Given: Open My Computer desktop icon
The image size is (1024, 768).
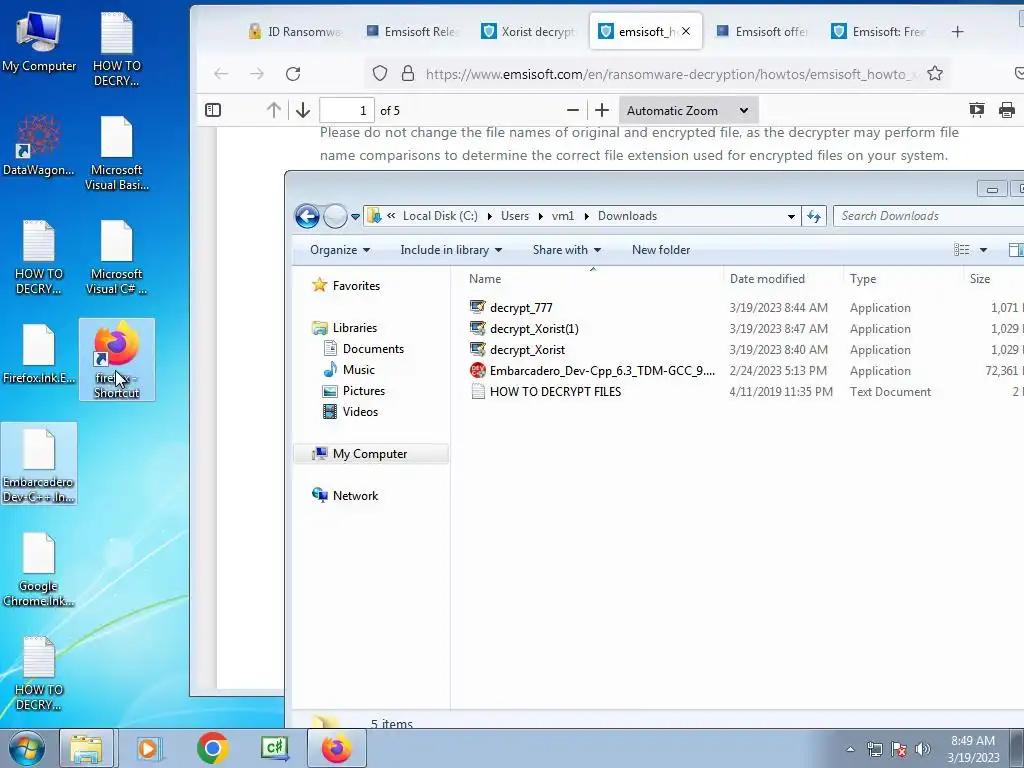Looking at the screenshot, I should coord(39,42).
